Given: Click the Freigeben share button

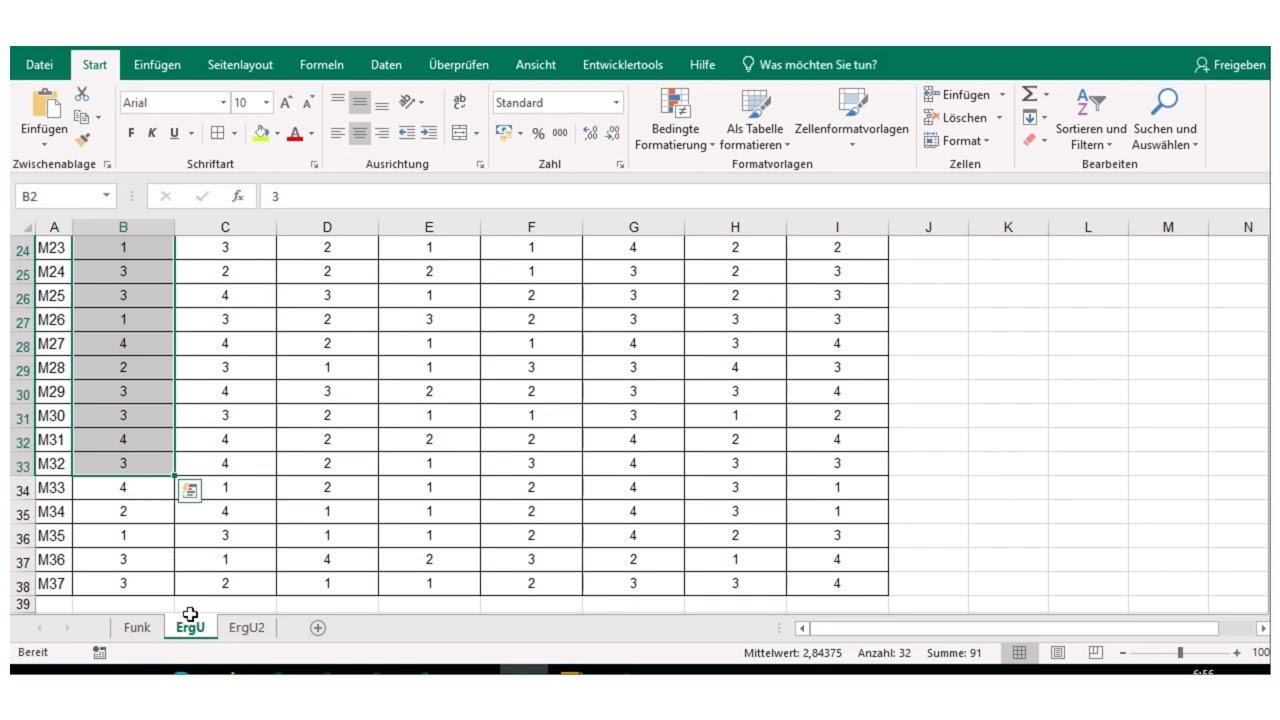Looking at the screenshot, I should 1230,65.
